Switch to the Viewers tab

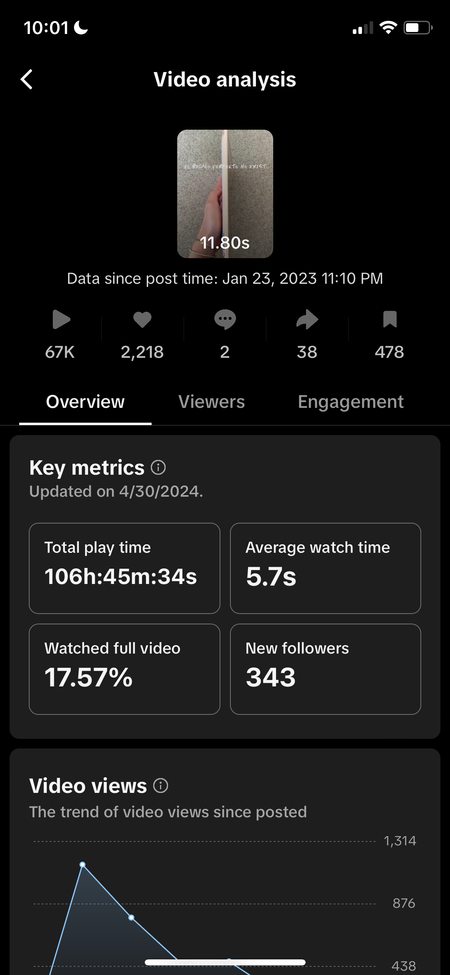211,402
